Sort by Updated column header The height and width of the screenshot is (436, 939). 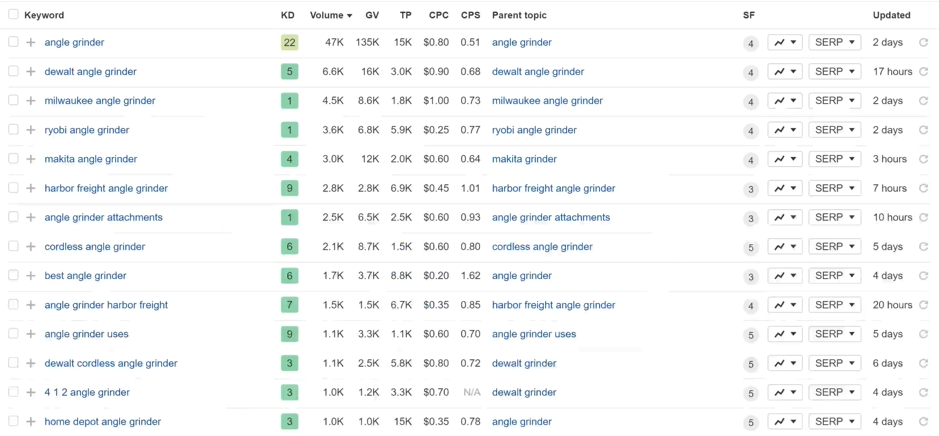click(892, 15)
